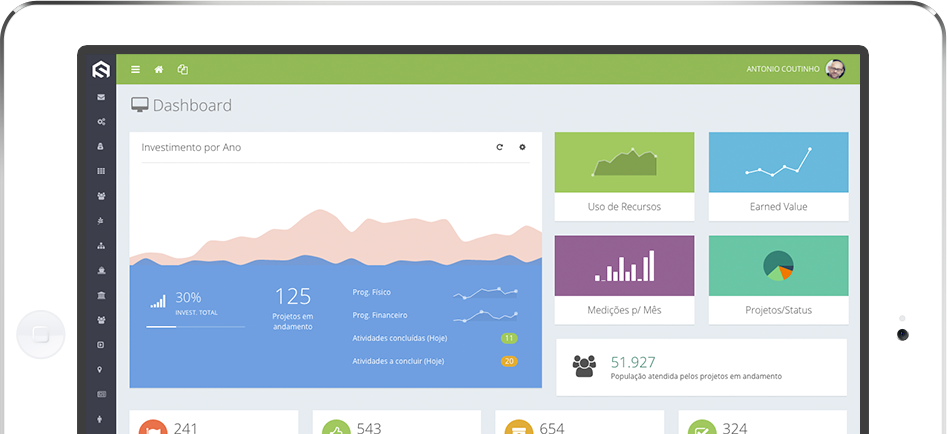
Task: Go to home via house icon
Action: [x=159, y=69]
